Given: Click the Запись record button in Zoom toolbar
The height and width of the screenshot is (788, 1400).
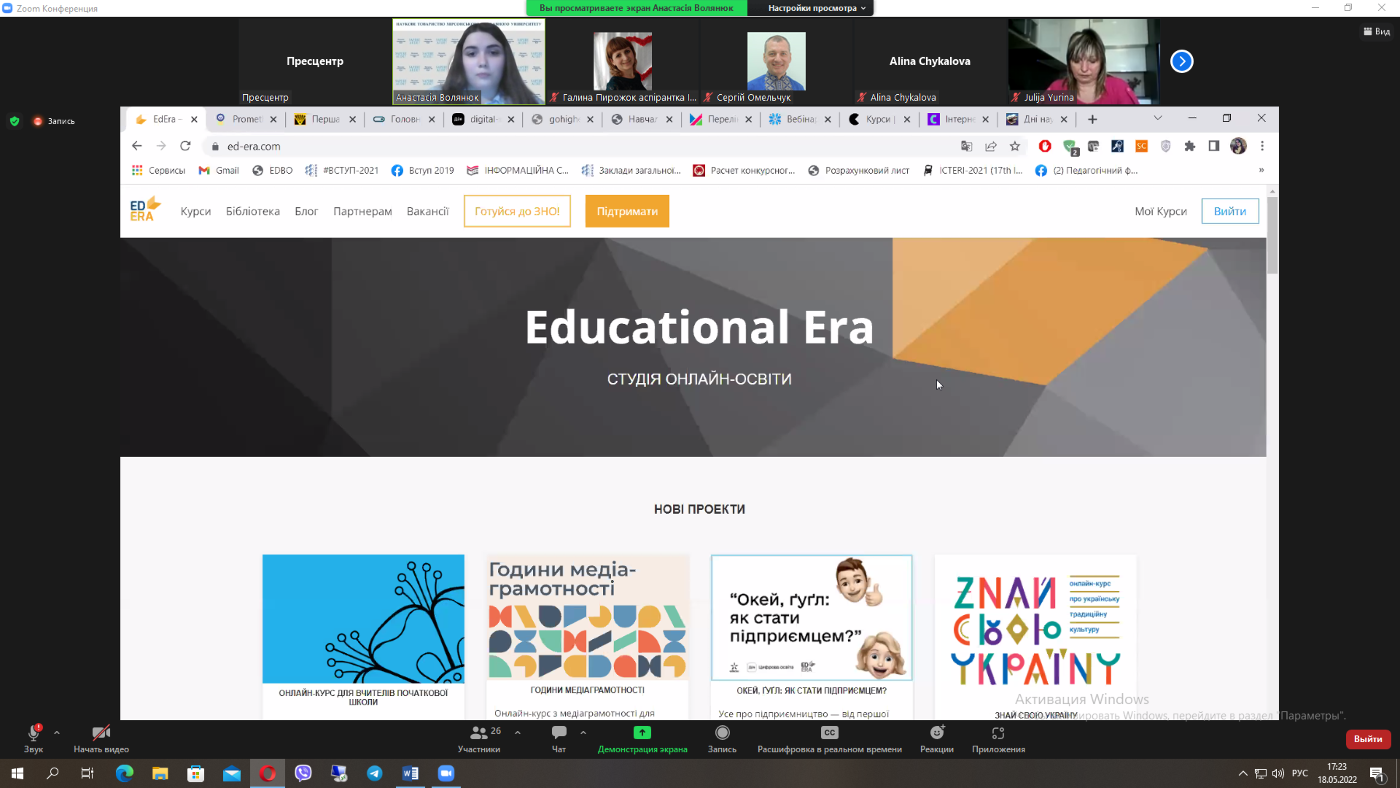Looking at the screenshot, I should 722,738.
